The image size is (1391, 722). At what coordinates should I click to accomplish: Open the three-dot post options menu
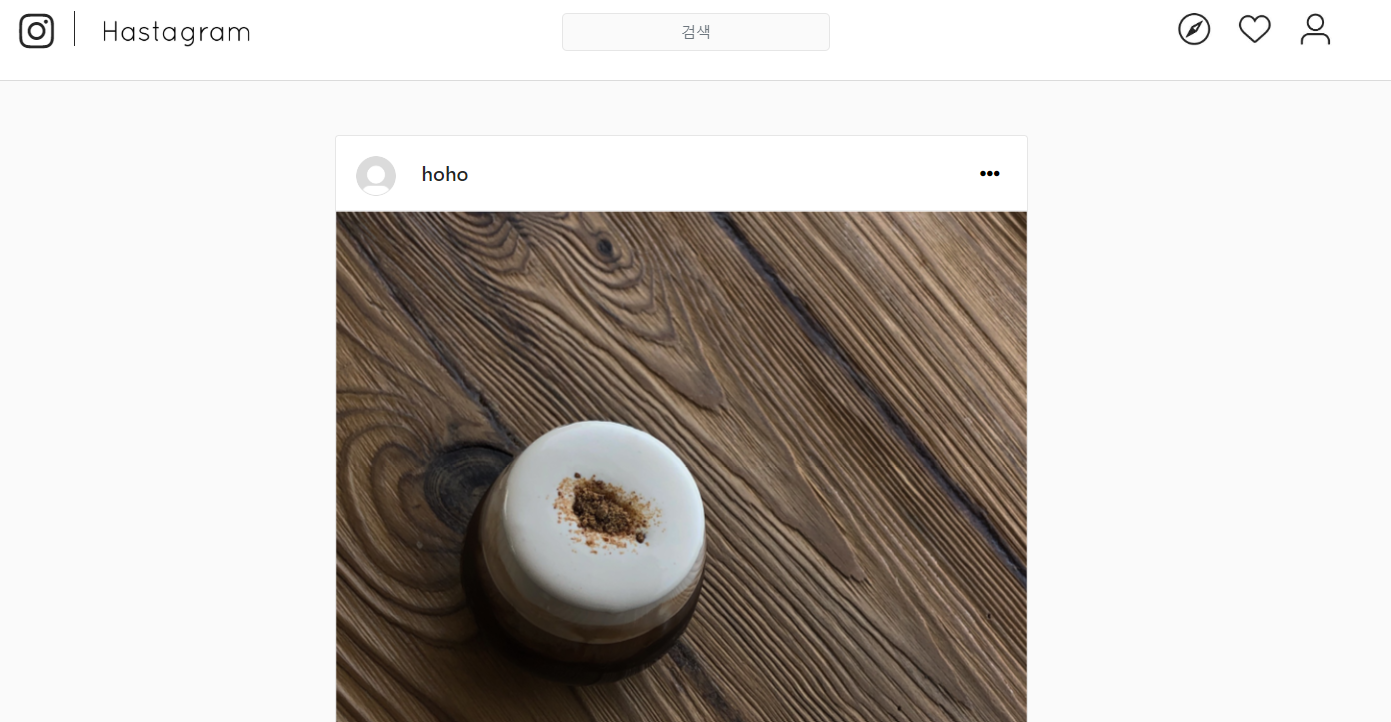coord(989,174)
